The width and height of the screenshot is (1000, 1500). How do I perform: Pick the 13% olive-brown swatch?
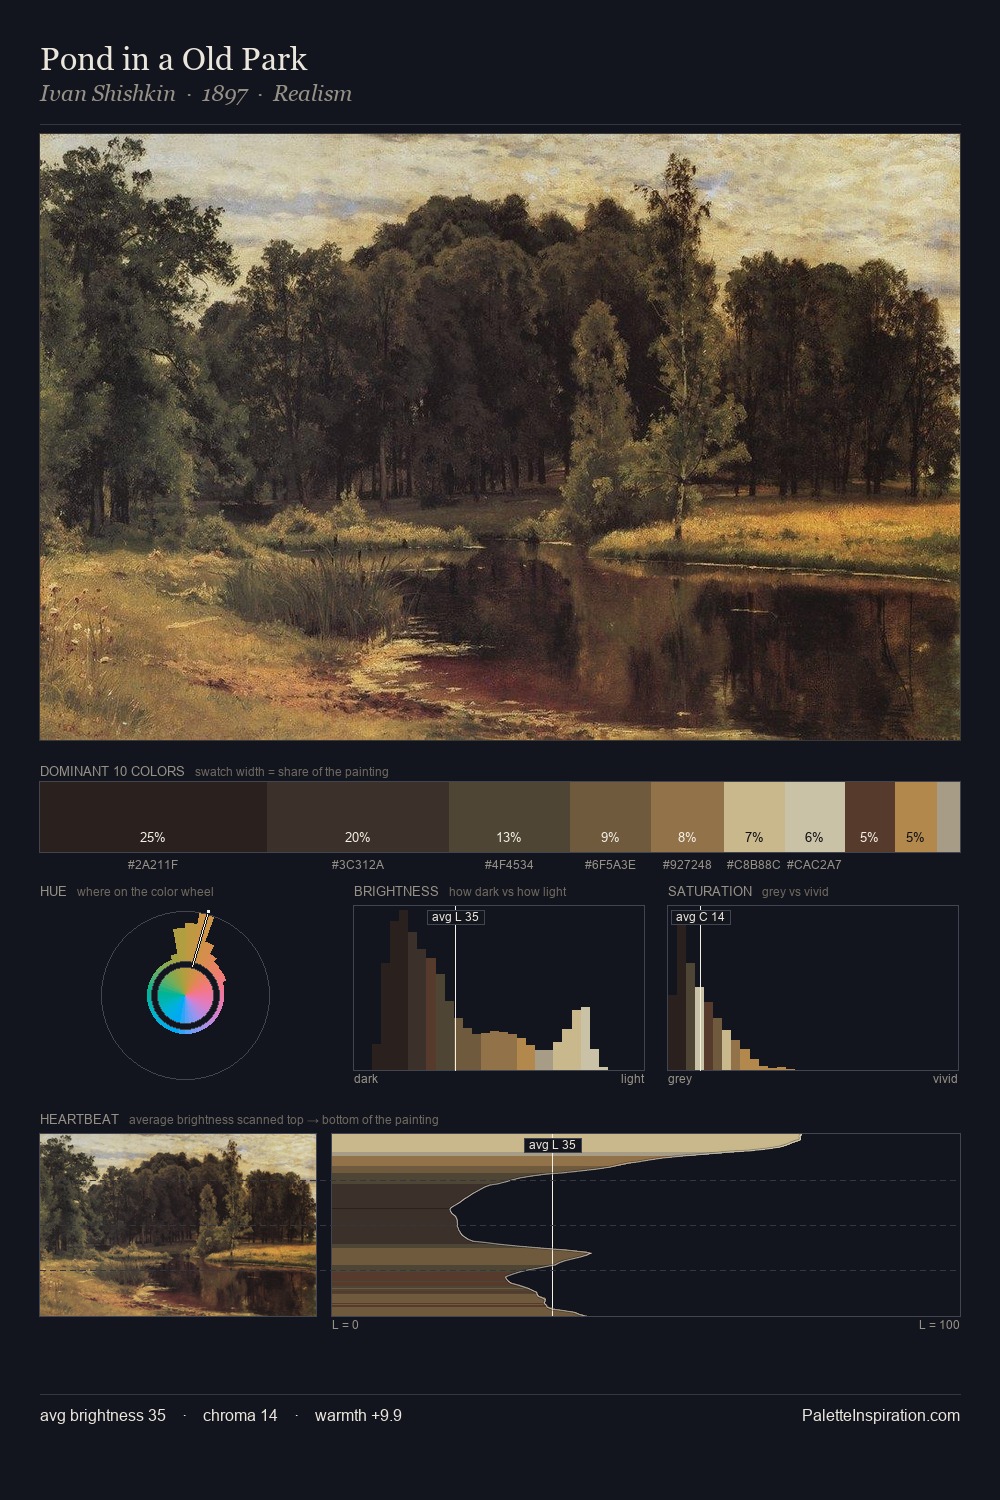tap(509, 817)
